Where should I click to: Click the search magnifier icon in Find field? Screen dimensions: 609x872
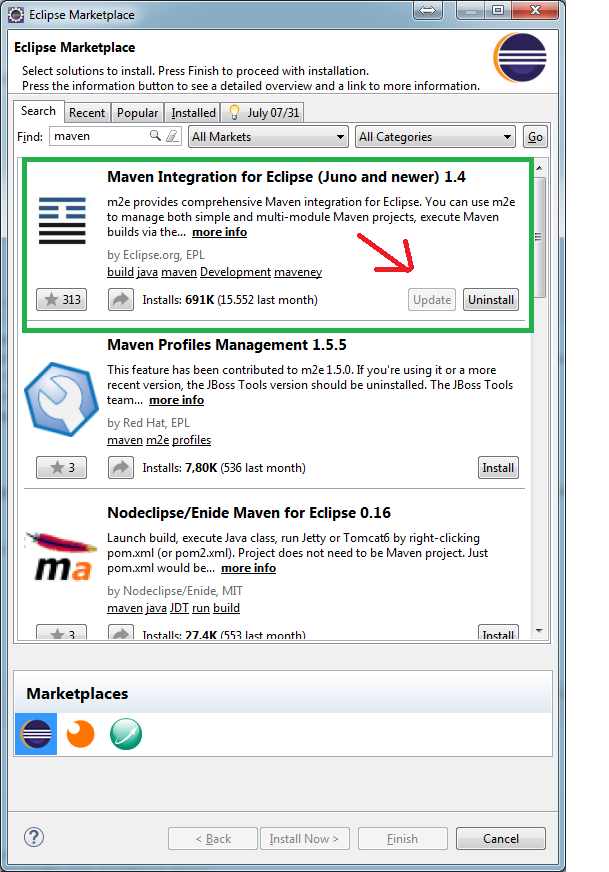[155, 136]
